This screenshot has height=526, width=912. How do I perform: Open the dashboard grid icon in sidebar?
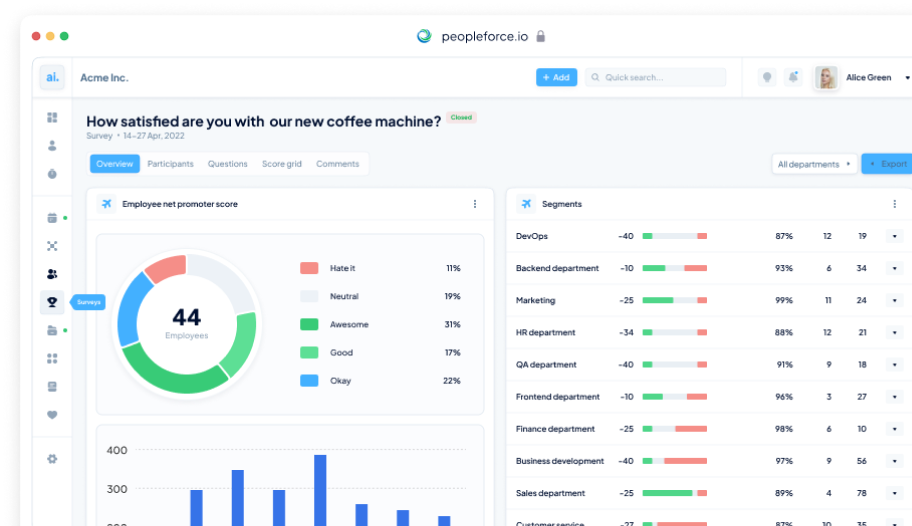[x=52, y=118]
